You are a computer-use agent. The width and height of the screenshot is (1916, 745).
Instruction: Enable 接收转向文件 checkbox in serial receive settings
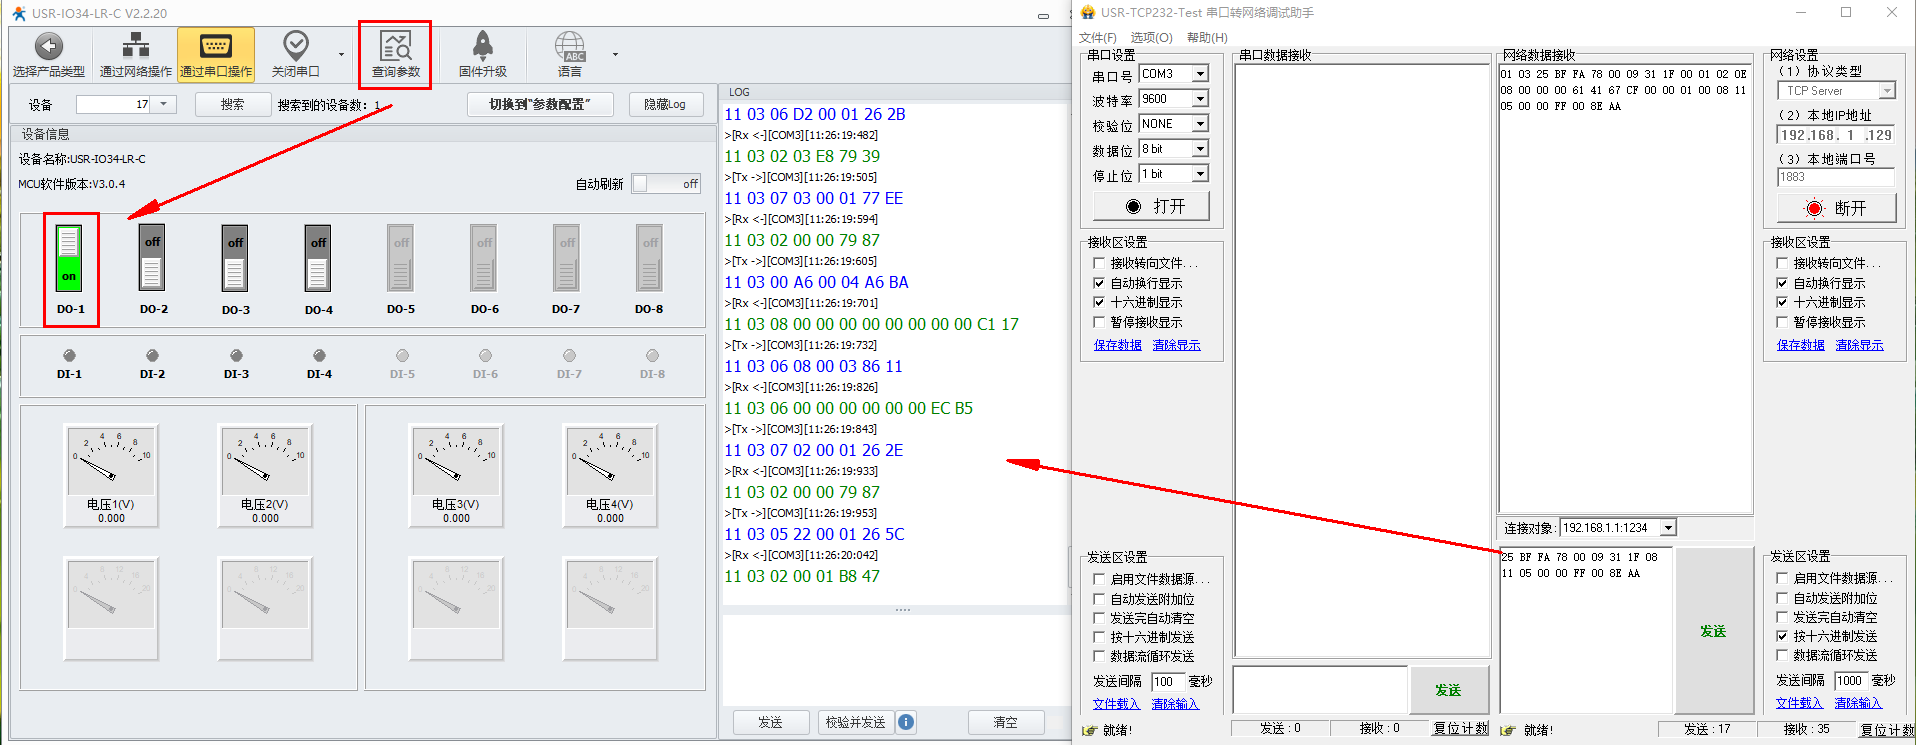pos(1099,264)
